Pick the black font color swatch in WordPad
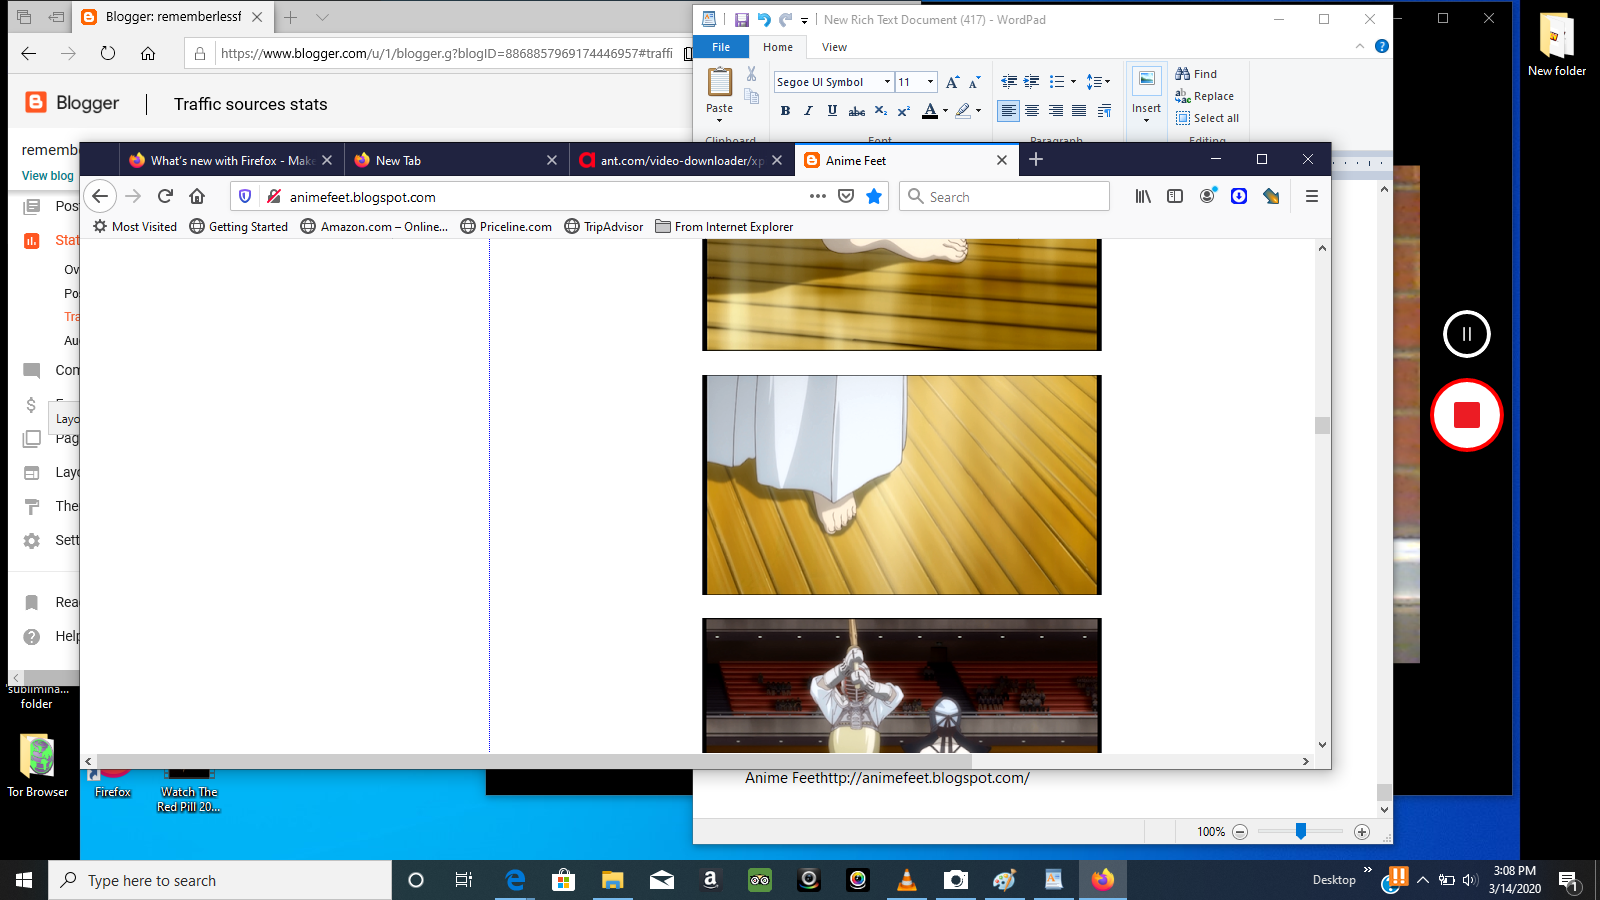Viewport: 1600px width, 900px height. (x=930, y=111)
